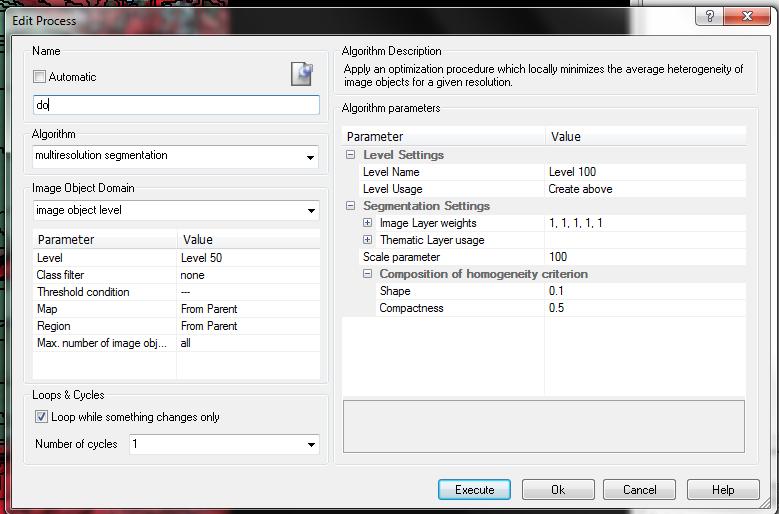This screenshot has height=514, width=779.
Task: Click the Execute button
Action: coord(474,490)
